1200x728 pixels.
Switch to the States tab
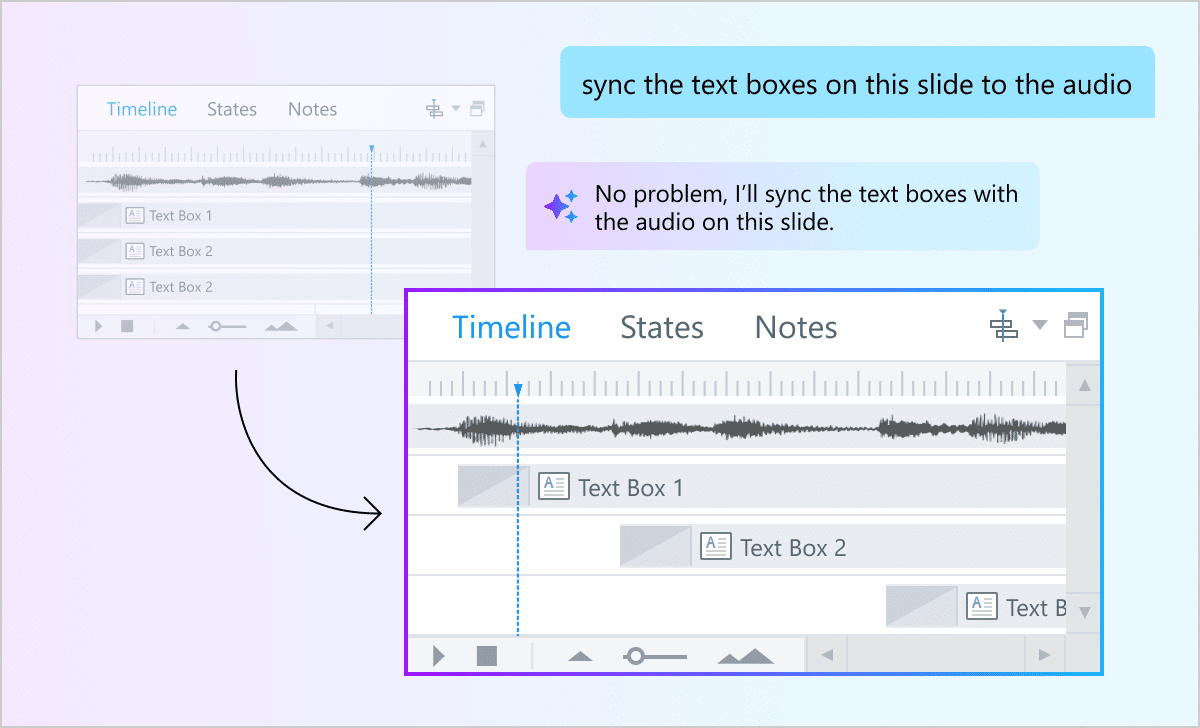click(661, 327)
